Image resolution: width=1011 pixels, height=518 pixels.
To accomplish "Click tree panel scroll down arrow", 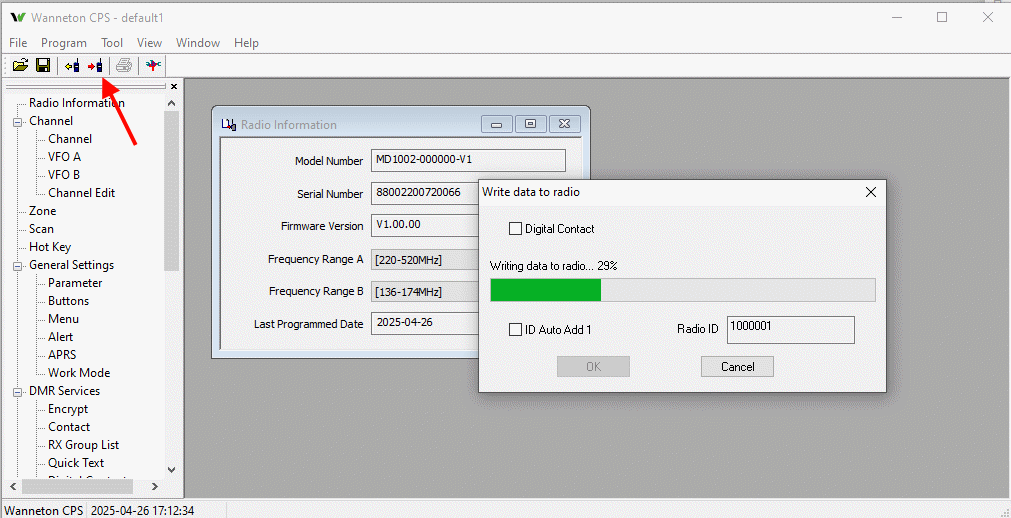I will pos(172,470).
